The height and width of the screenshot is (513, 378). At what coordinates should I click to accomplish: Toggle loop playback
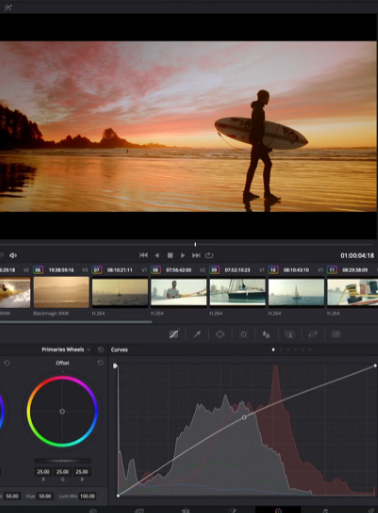point(209,255)
